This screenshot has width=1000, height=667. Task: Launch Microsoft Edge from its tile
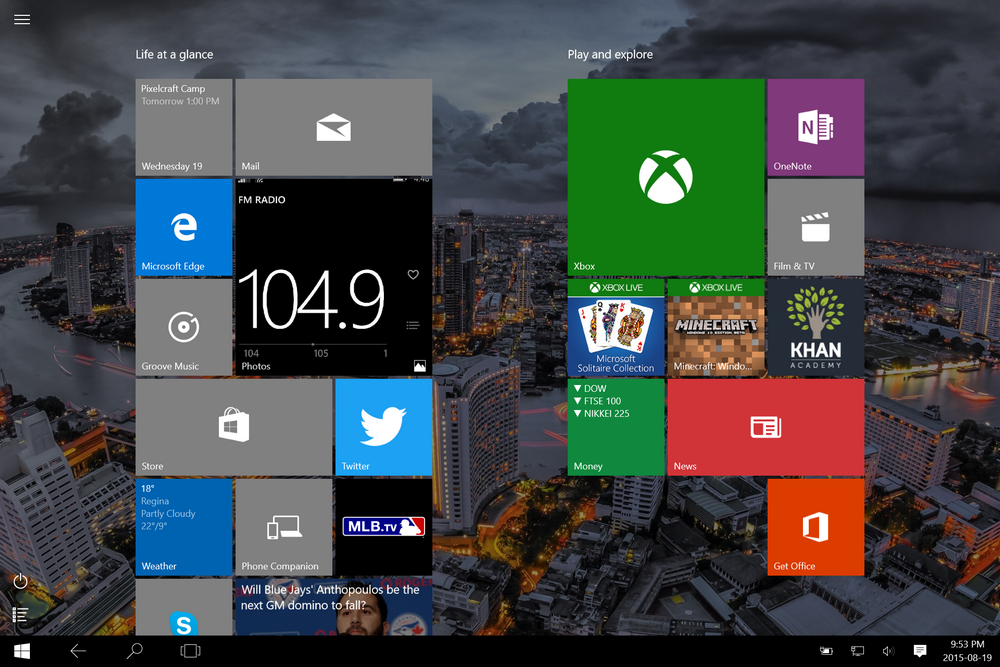(x=184, y=227)
